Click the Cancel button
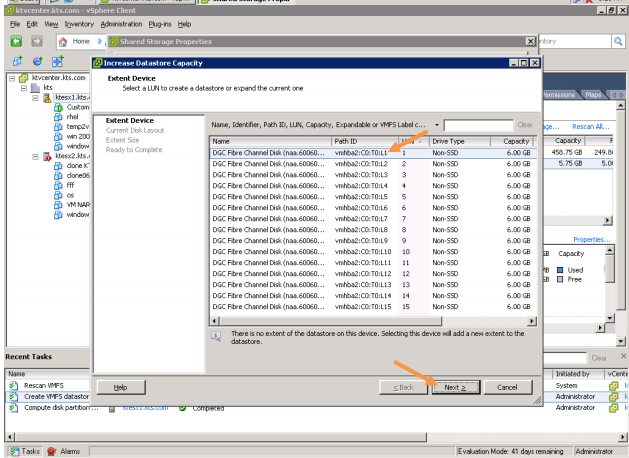Screen dimensions: 629x458 coord(507,387)
